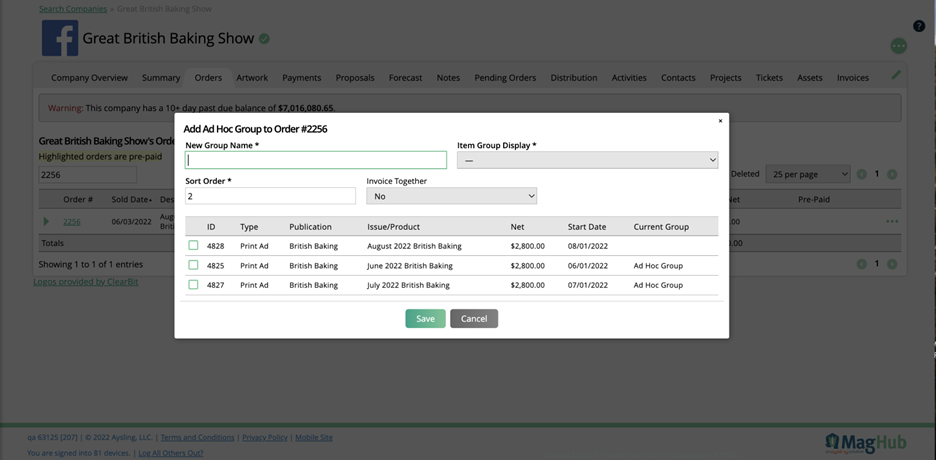Open the green ellipsis actions menu
The image size is (936, 460).
coord(898,46)
